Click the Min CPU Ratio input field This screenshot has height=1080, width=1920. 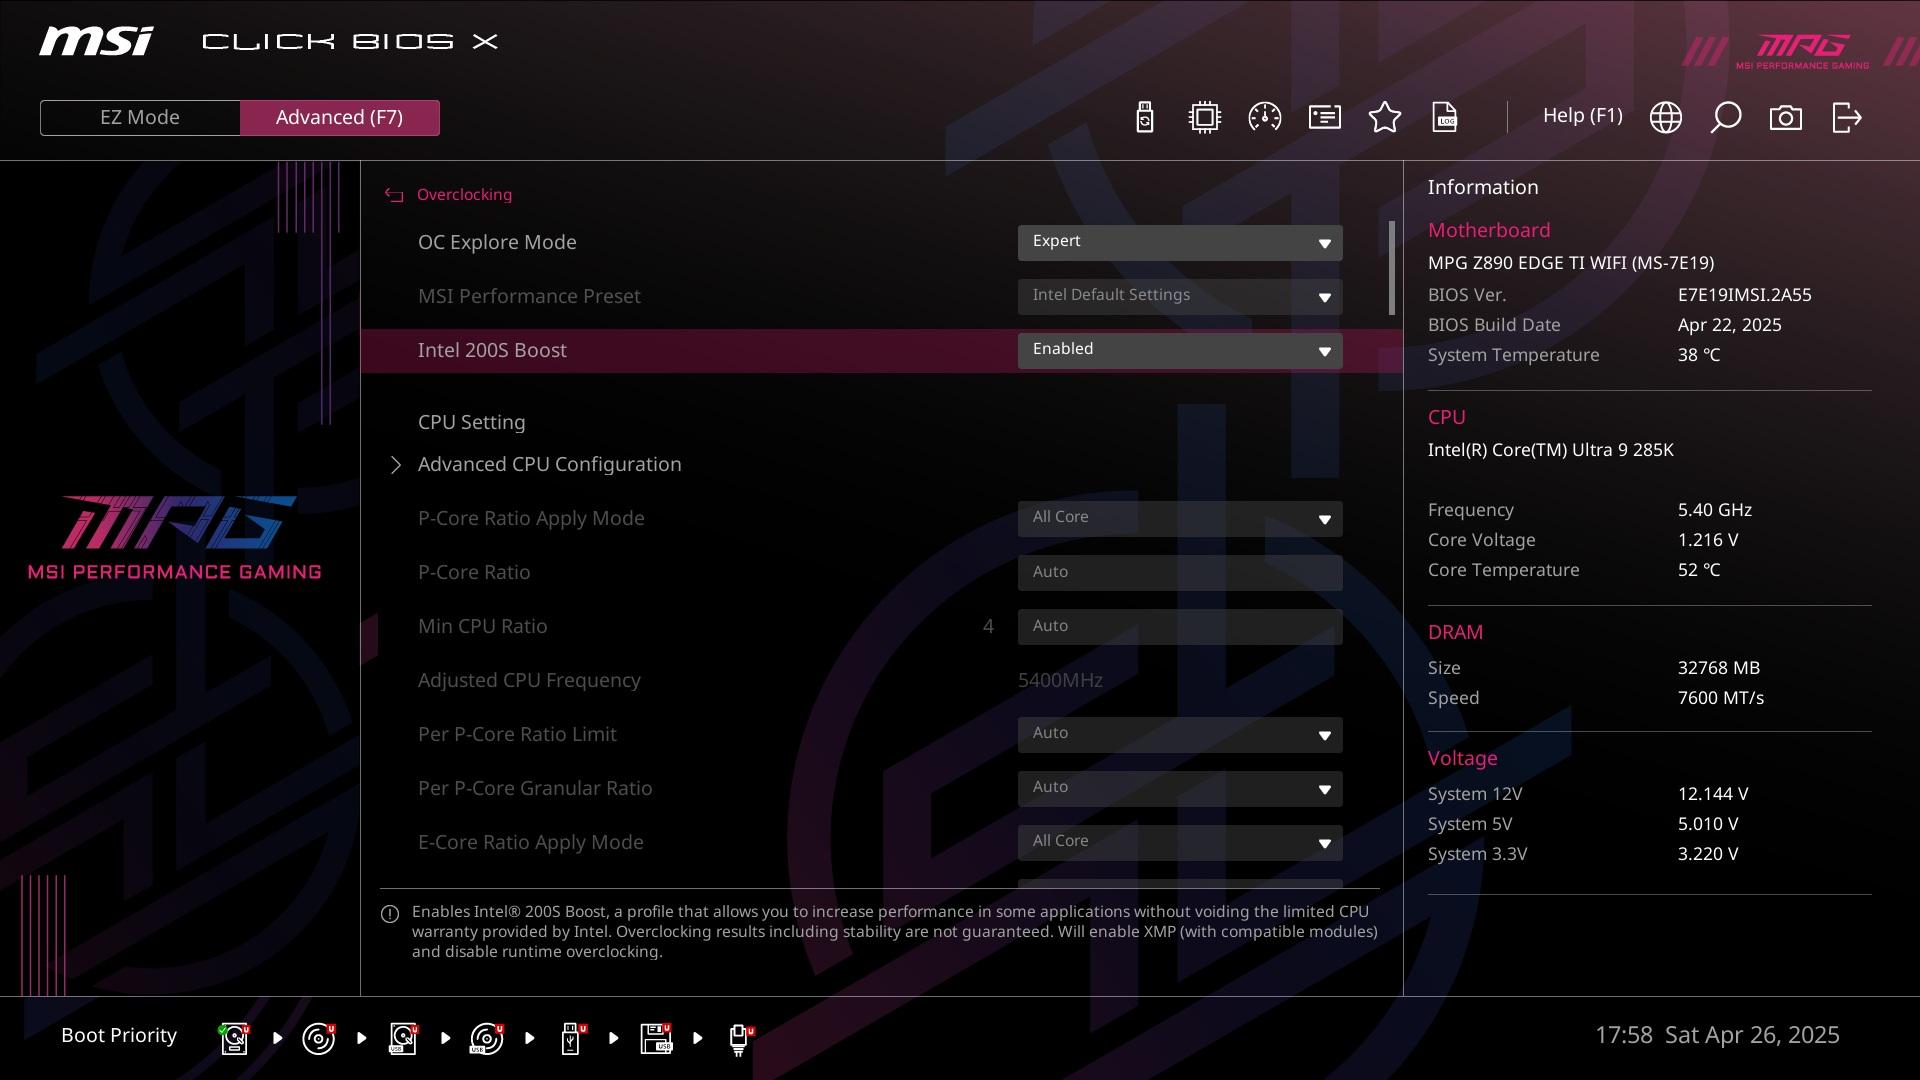[1180, 627]
